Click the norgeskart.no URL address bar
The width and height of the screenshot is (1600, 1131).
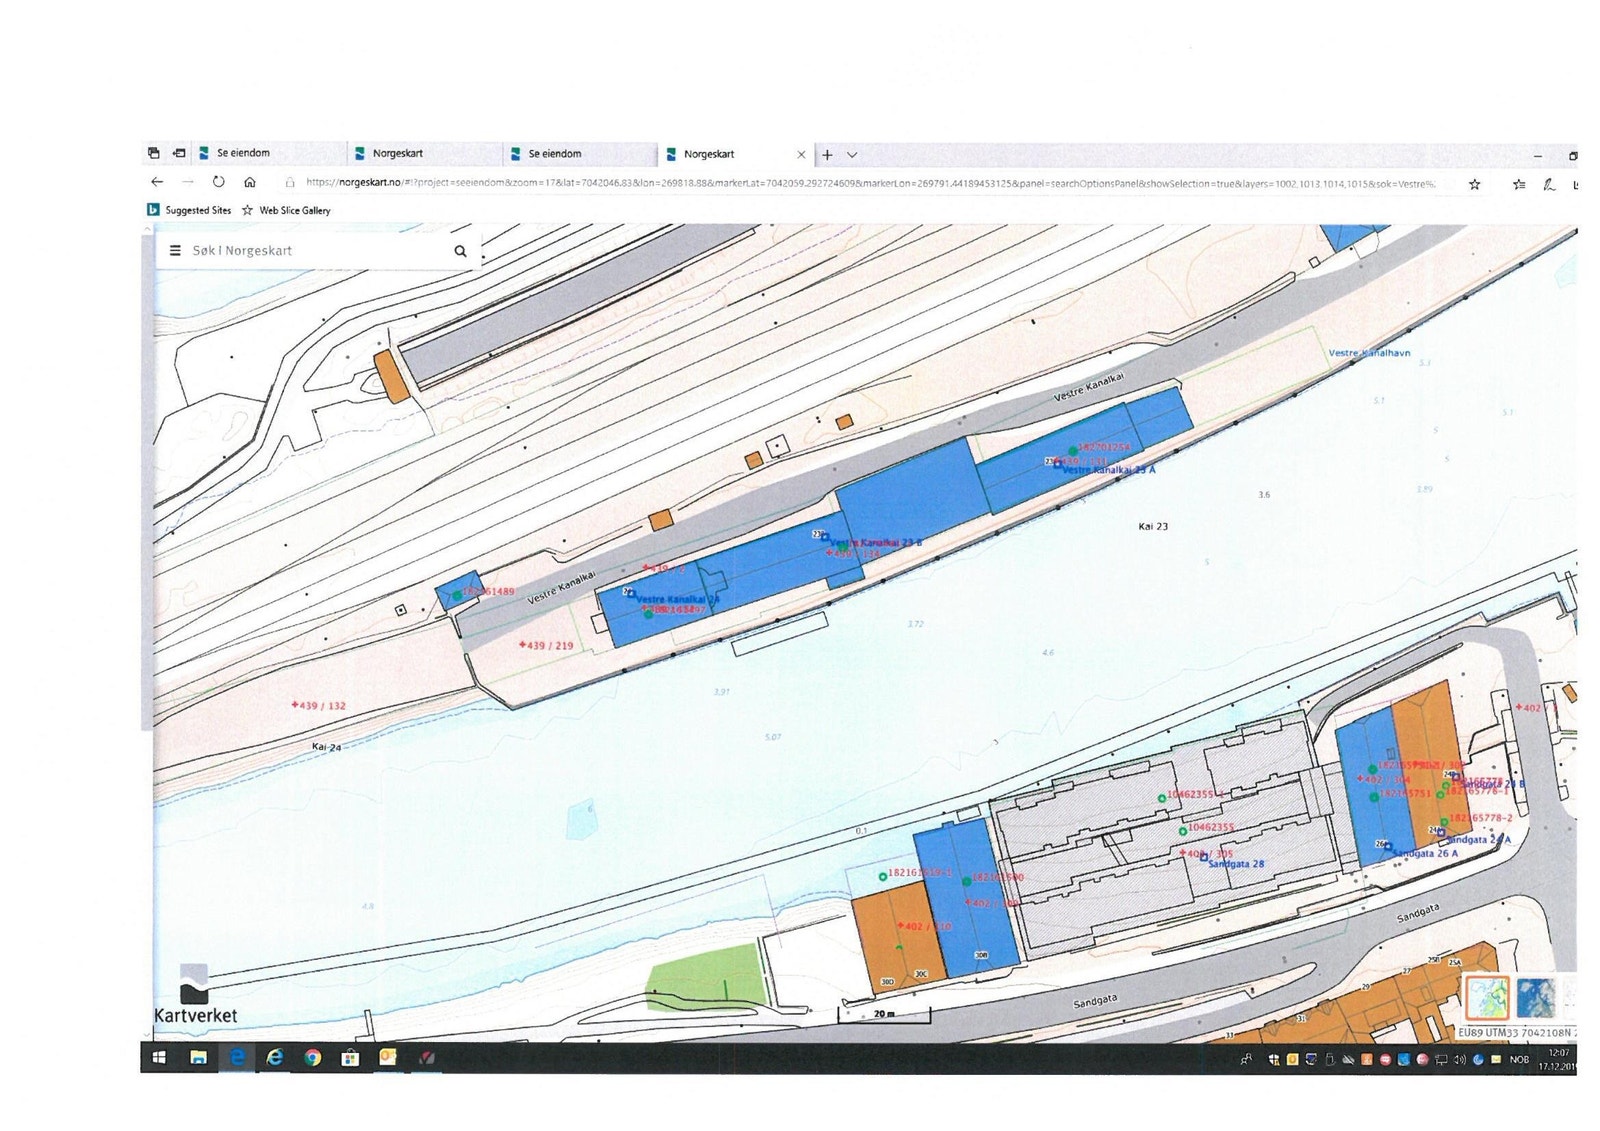coord(870,183)
